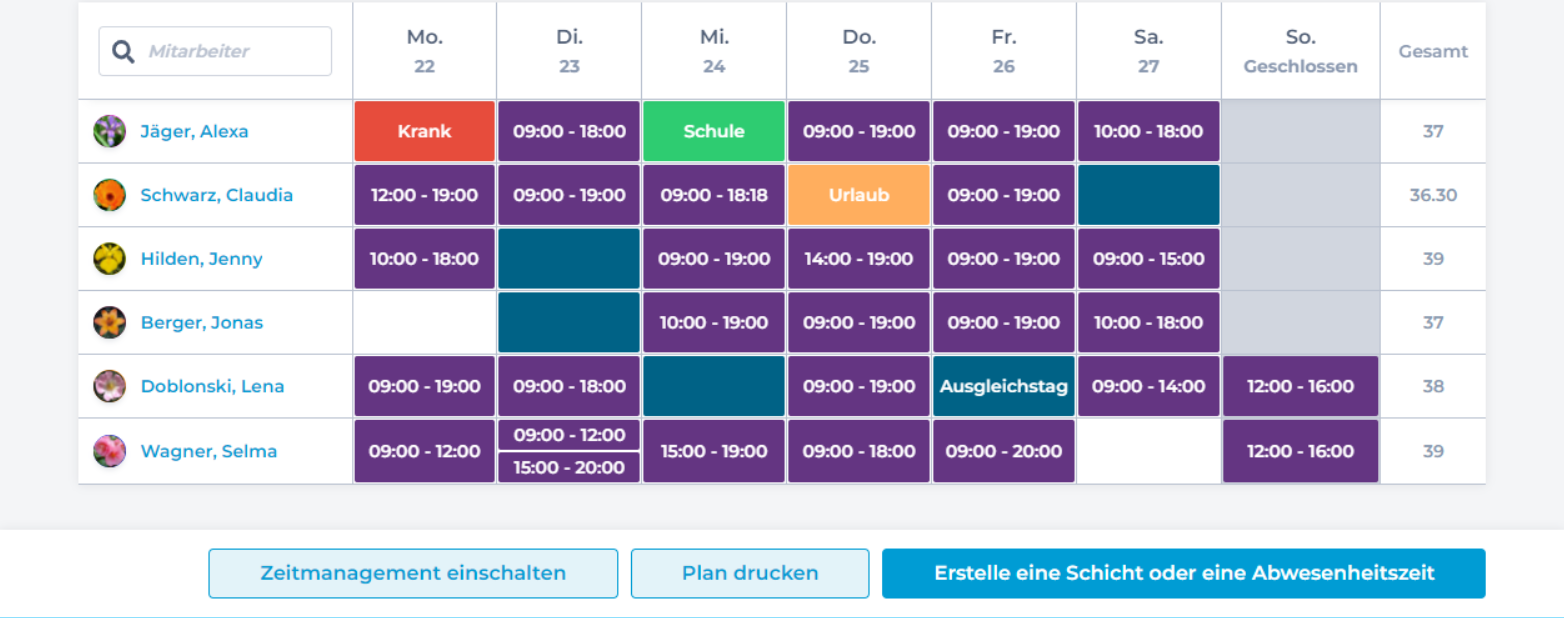The image size is (1564, 618).
Task: Click Jonas Berger's avatar picture
Action: (x=109, y=322)
